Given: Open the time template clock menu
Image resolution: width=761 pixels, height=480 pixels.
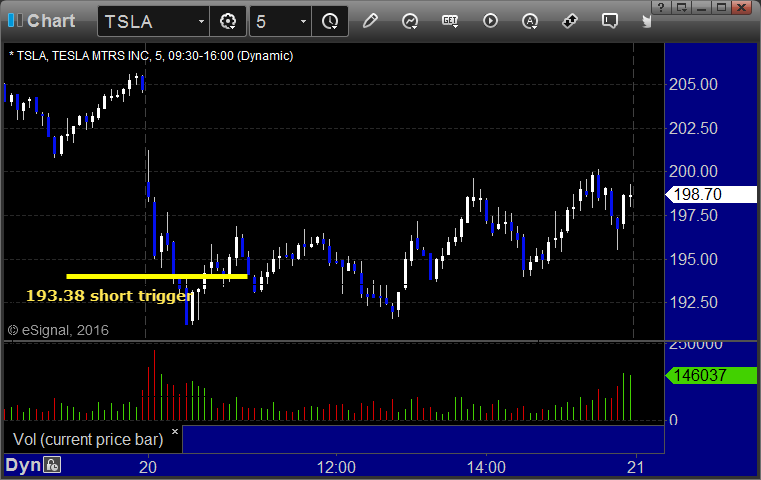Looking at the screenshot, I should [x=330, y=21].
